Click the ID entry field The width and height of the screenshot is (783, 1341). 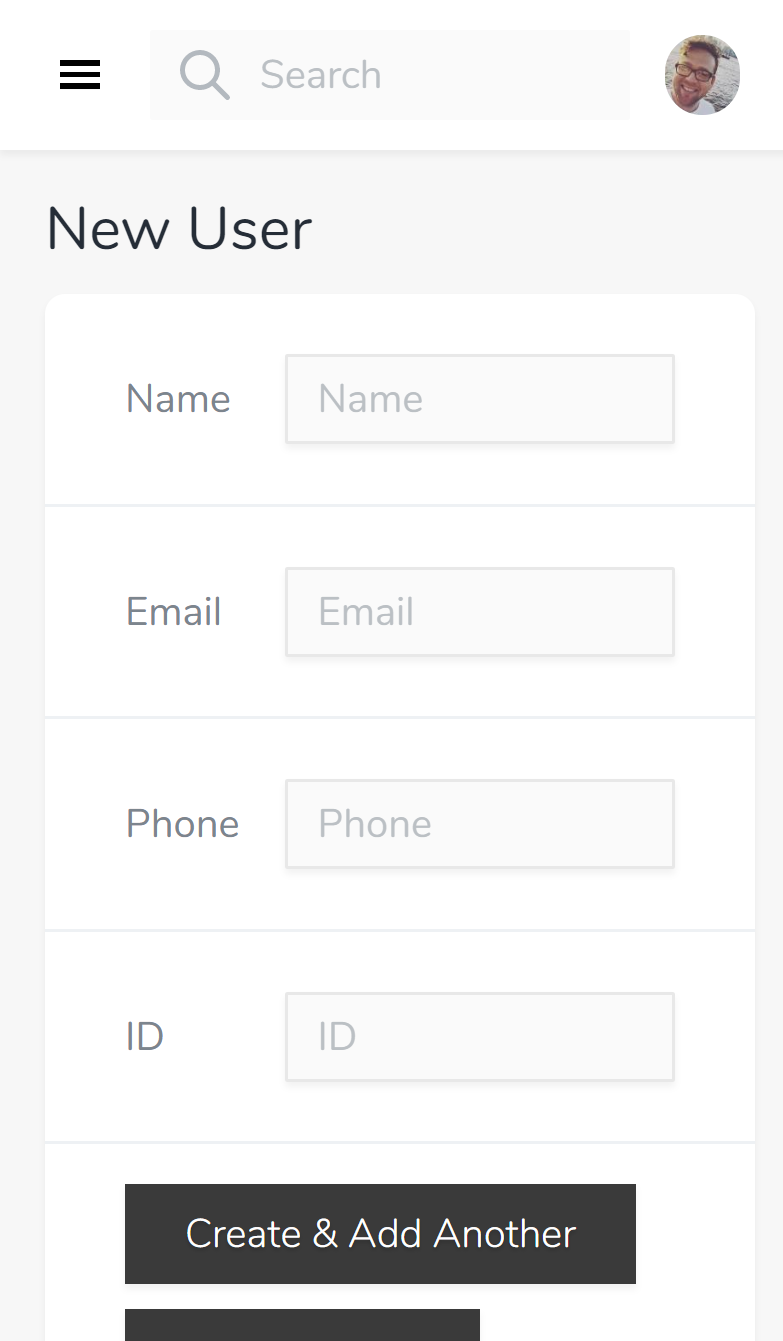pos(479,1036)
